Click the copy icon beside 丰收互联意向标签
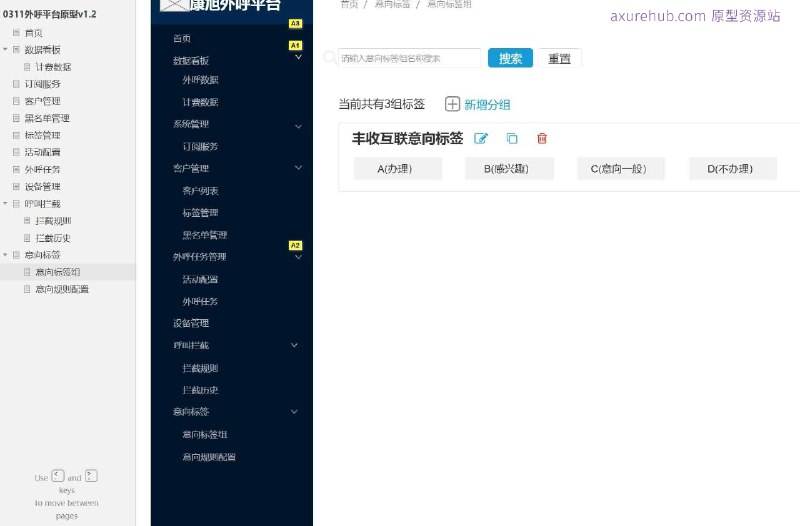The width and height of the screenshot is (800, 526). pyautogui.click(x=512, y=138)
